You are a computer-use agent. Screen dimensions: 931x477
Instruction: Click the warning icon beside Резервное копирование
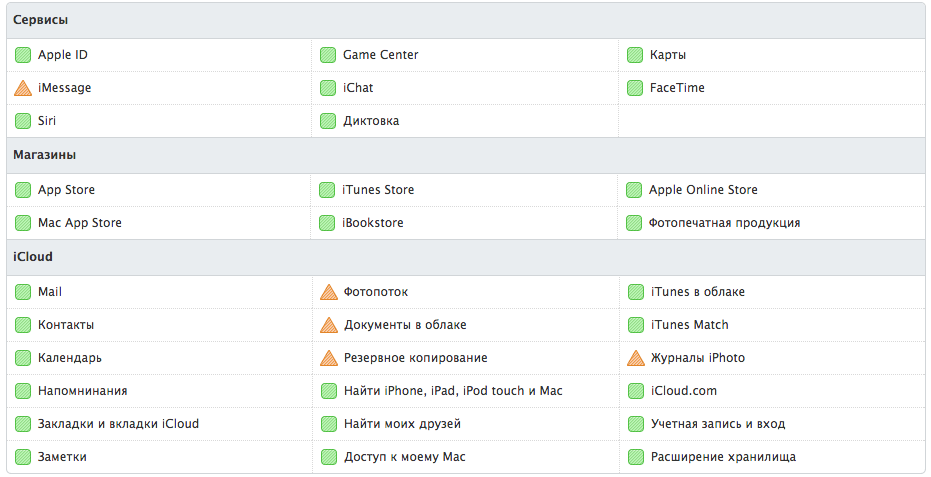tap(328, 358)
